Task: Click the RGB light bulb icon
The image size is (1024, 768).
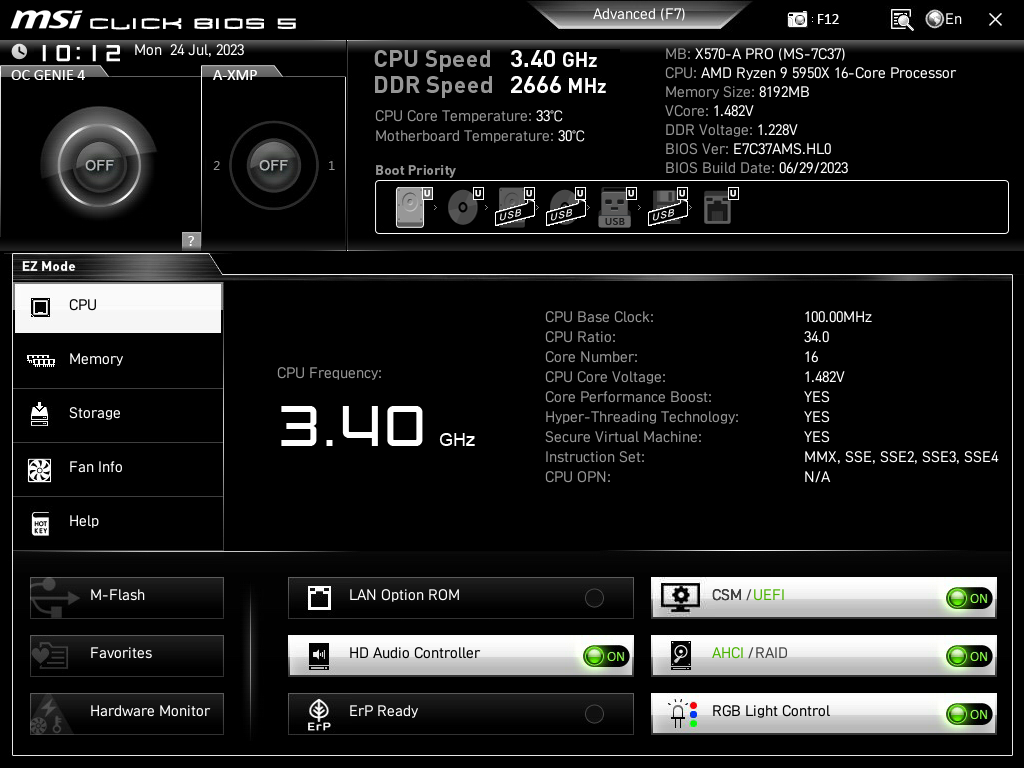Action: coord(682,714)
